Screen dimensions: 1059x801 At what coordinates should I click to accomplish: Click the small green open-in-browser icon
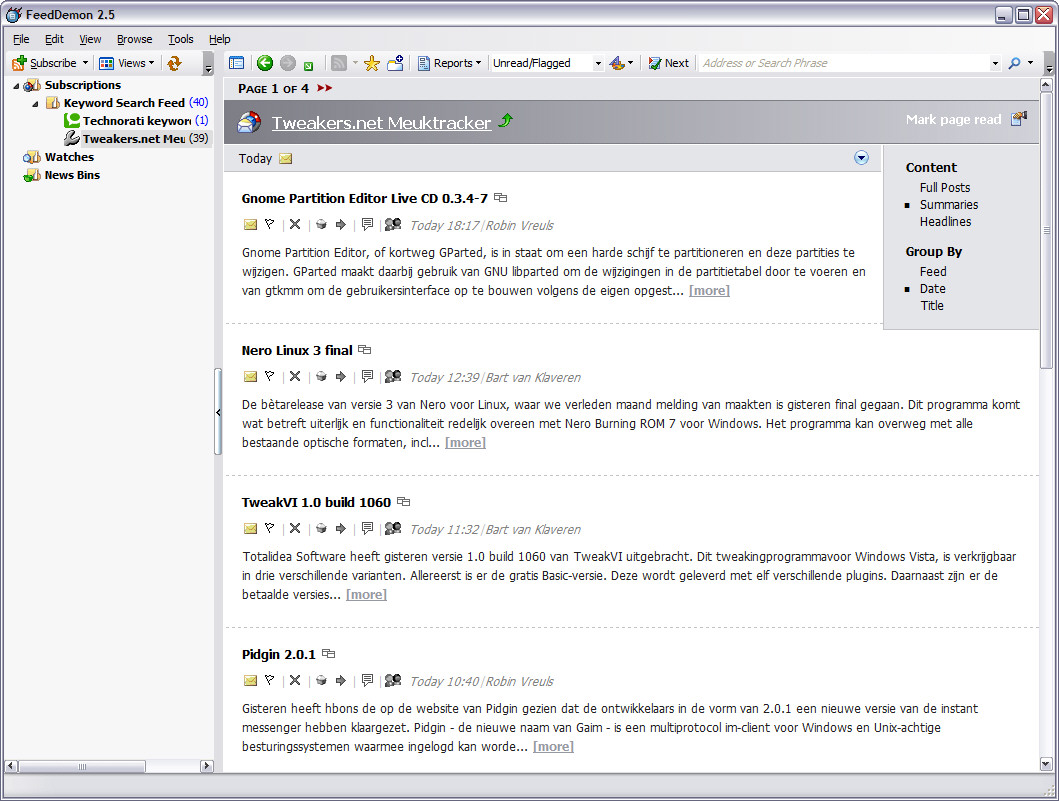pyautogui.click(x=309, y=66)
